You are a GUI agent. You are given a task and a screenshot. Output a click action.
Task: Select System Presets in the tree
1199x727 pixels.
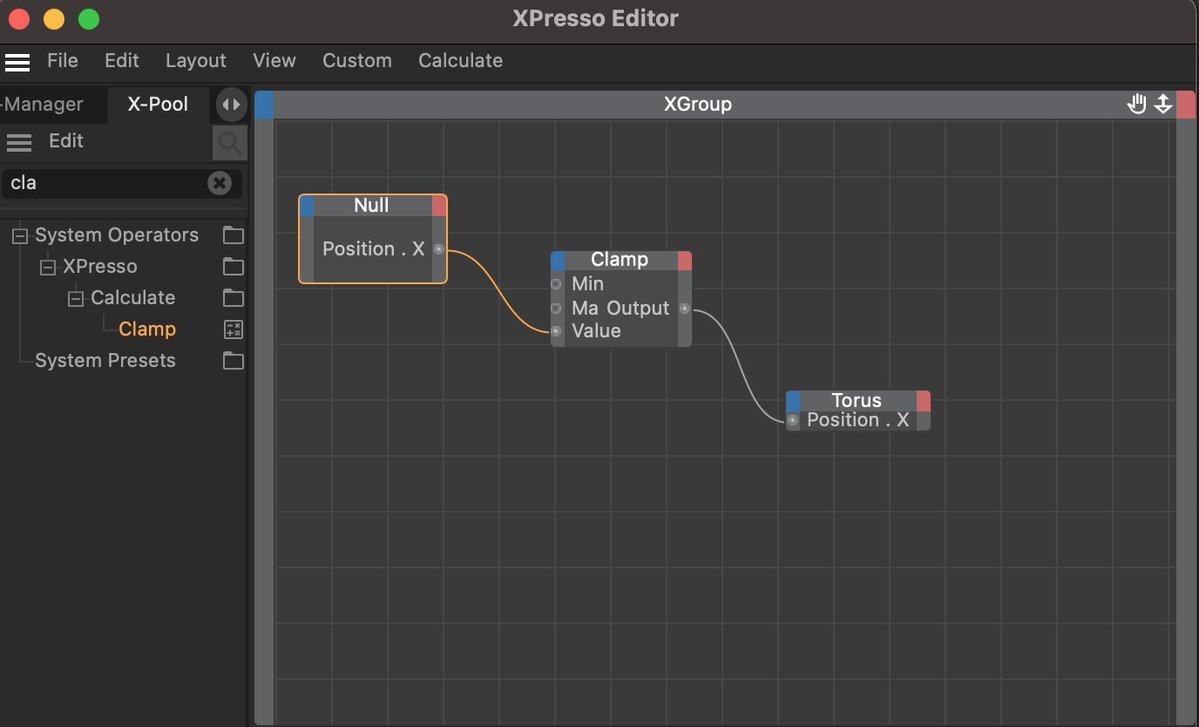coord(105,360)
